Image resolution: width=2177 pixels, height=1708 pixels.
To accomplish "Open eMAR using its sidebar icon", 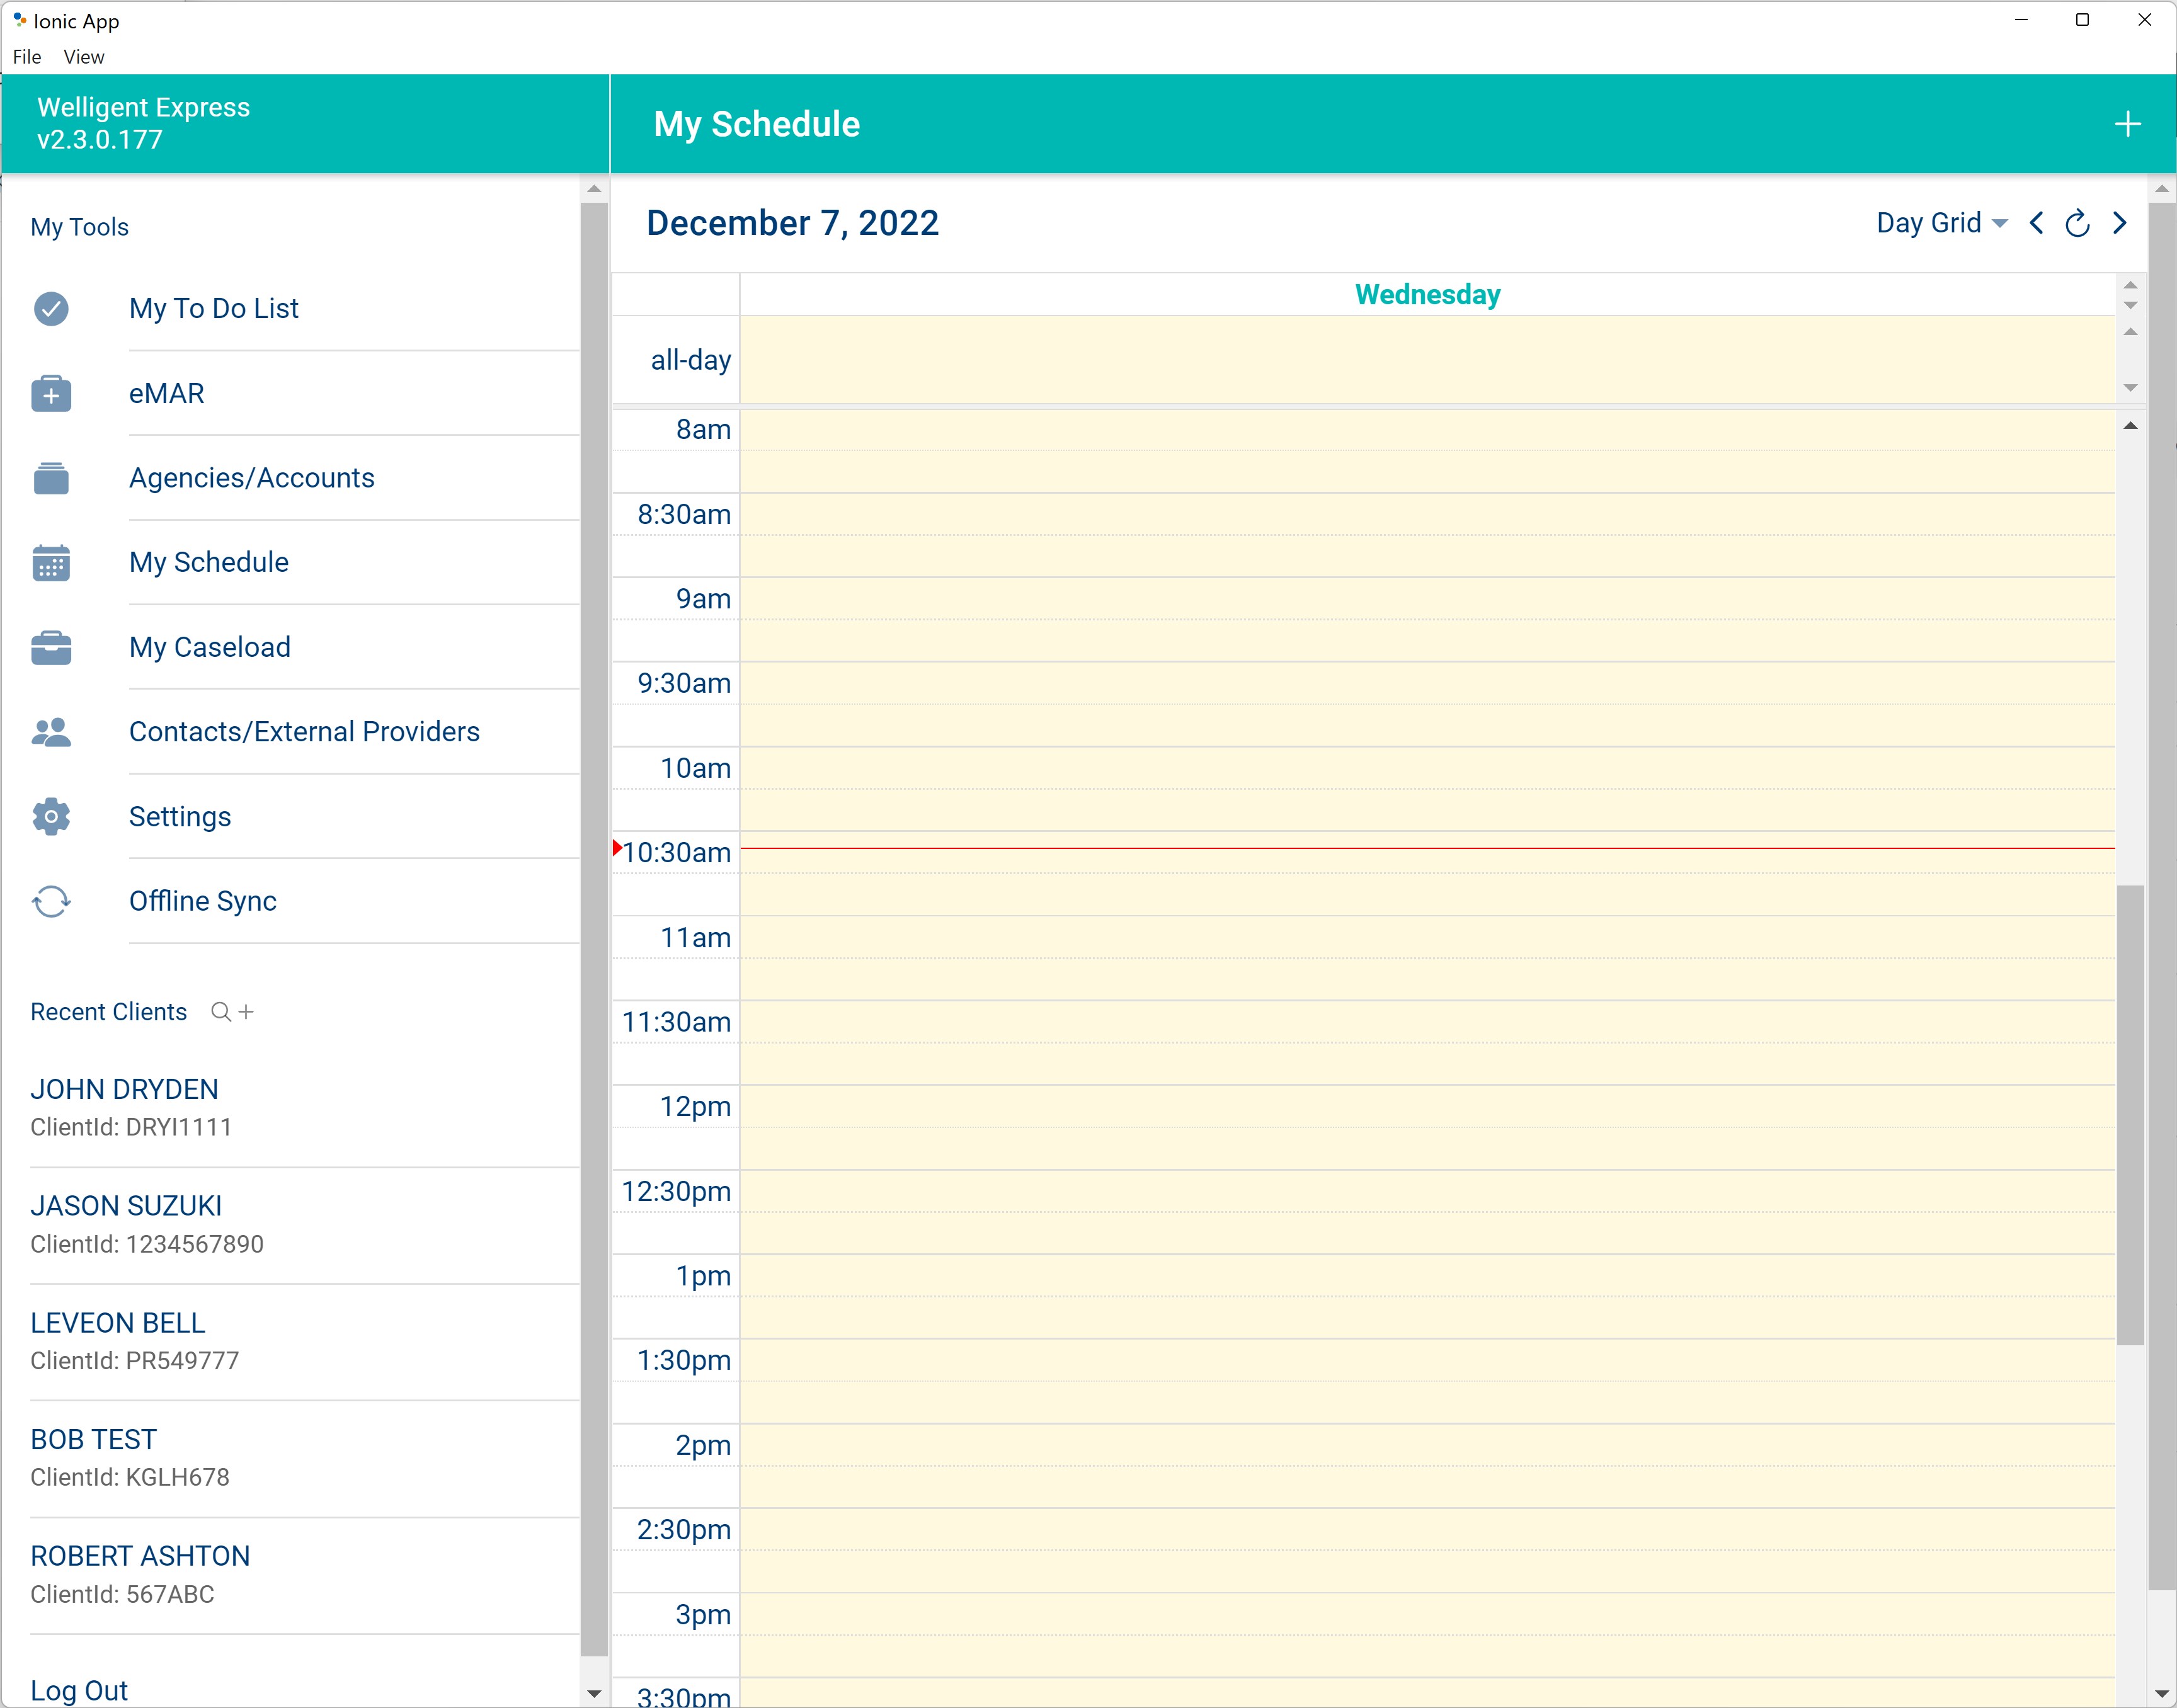I will (x=51, y=393).
